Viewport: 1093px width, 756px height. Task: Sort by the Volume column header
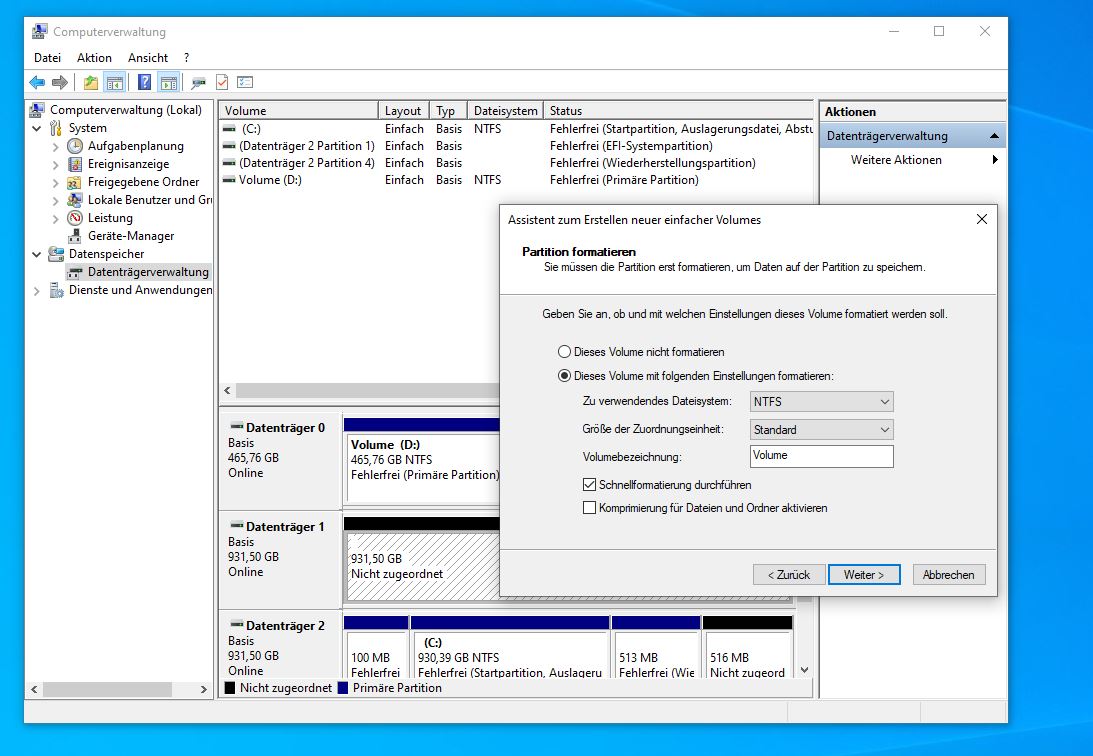click(x=298, y=111)
